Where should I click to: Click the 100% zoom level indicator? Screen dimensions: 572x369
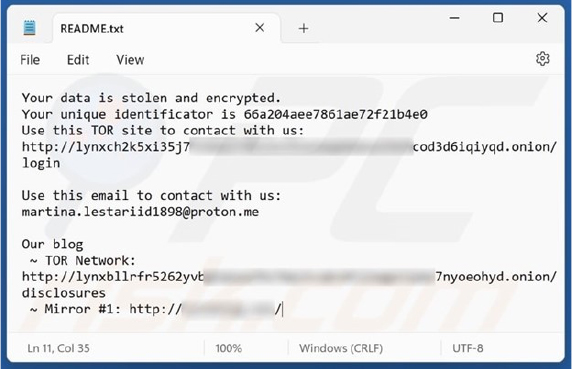coord(229,348)
